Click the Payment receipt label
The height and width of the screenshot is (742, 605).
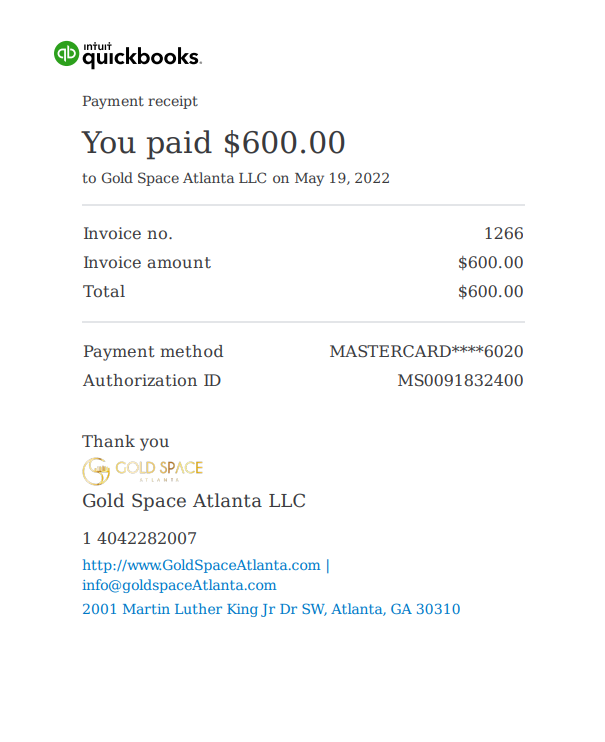tap(140, 101)
